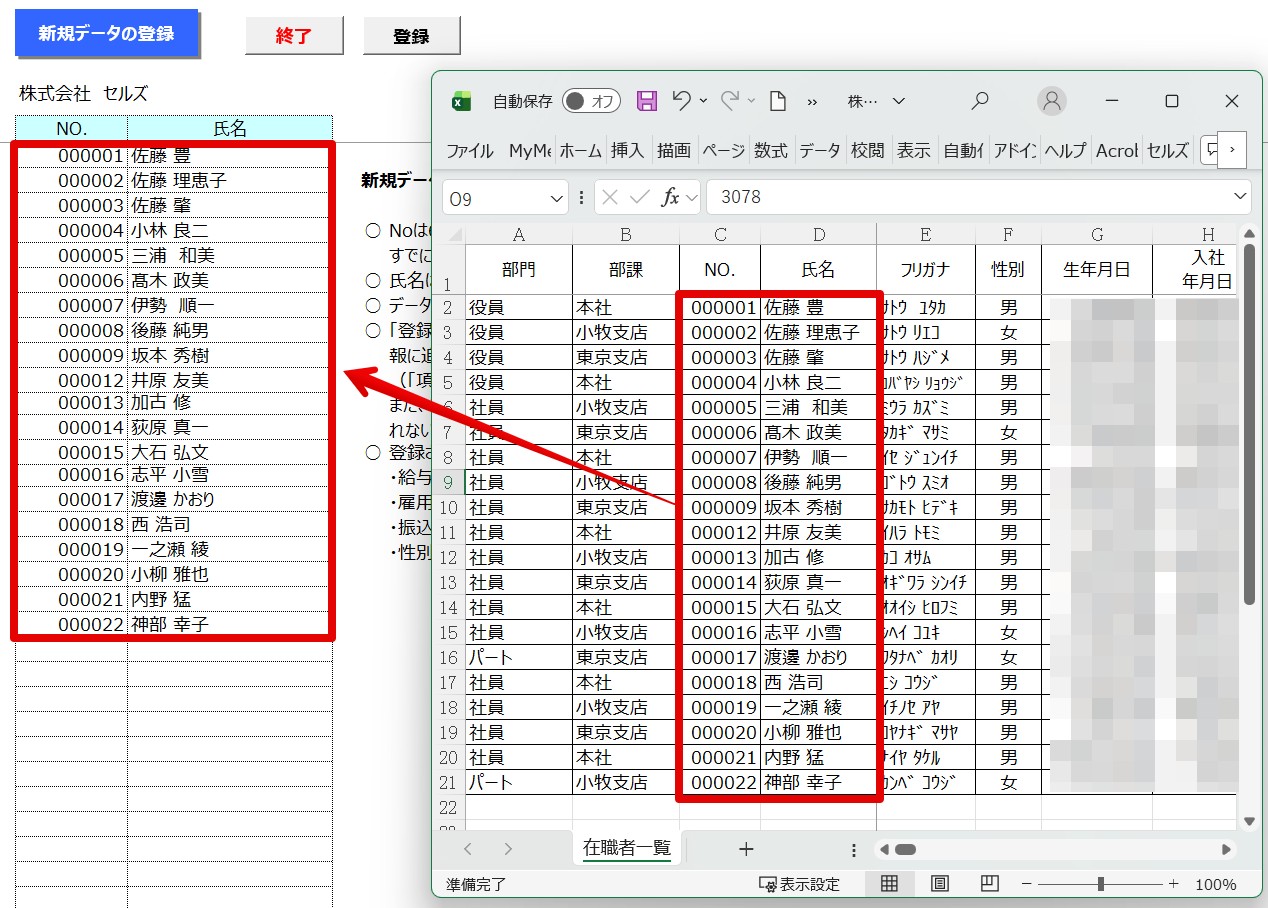The width and height of the screenshot is (1268, 908).
Task: Click the Insert Function fx icon
Action: point(671,198)
